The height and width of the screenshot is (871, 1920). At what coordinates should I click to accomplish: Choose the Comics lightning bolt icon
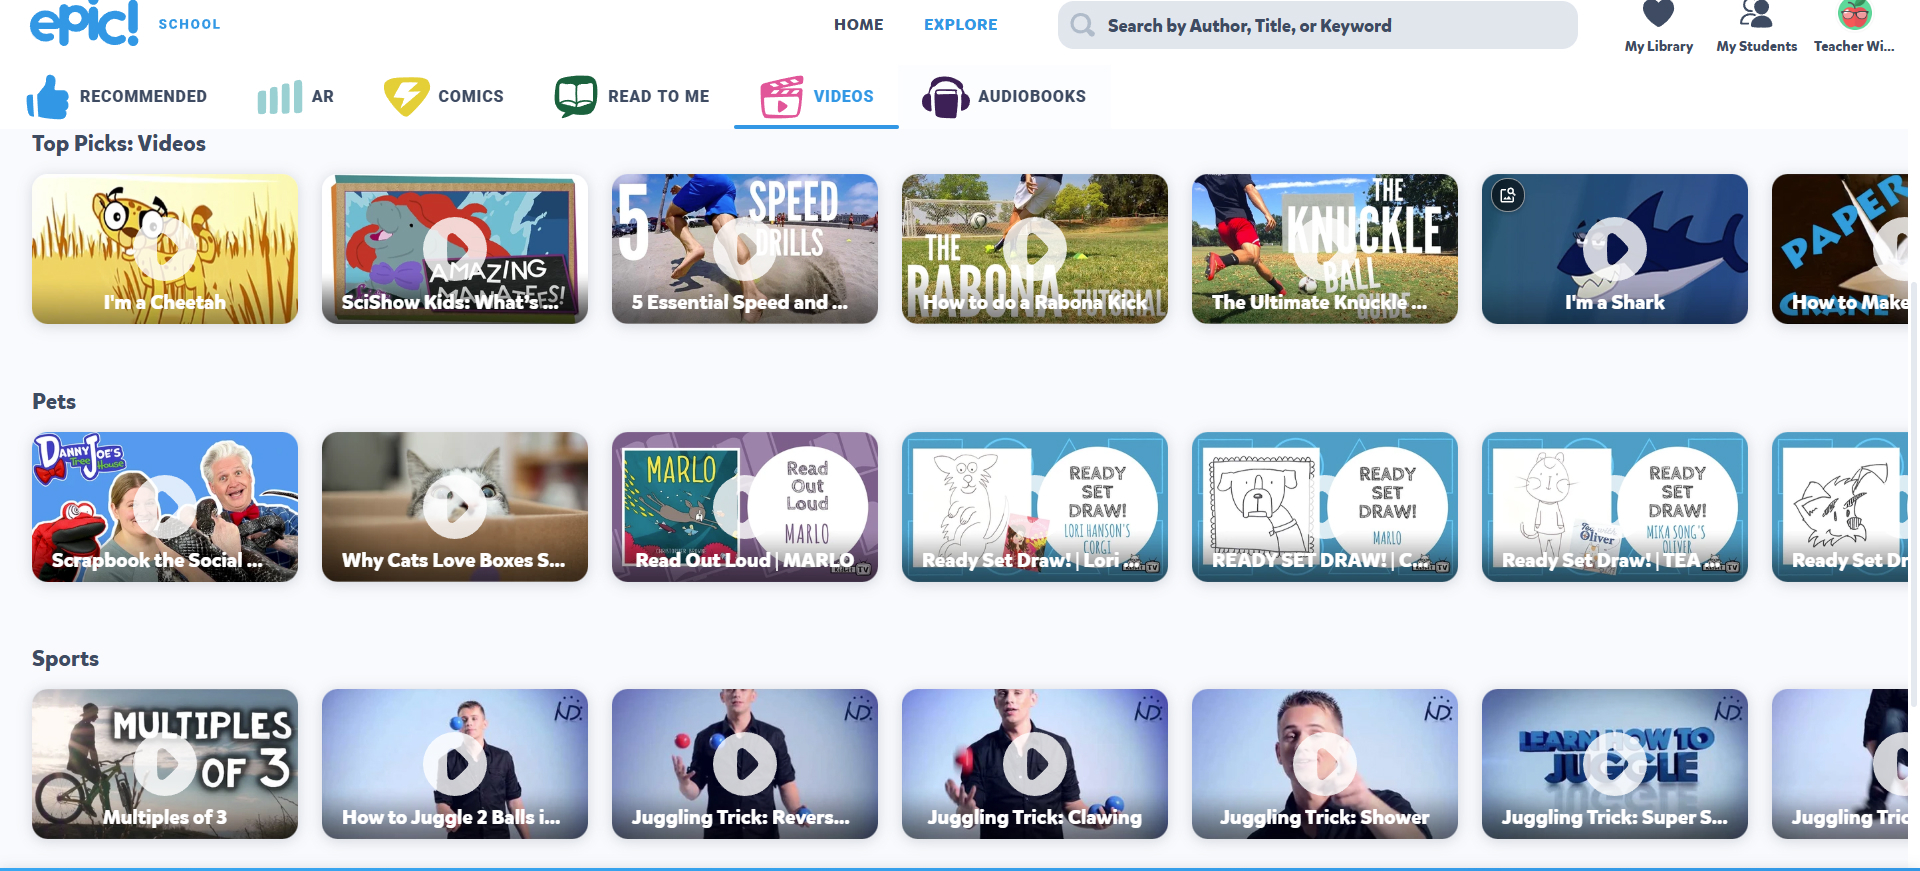(x=406, y=97)
